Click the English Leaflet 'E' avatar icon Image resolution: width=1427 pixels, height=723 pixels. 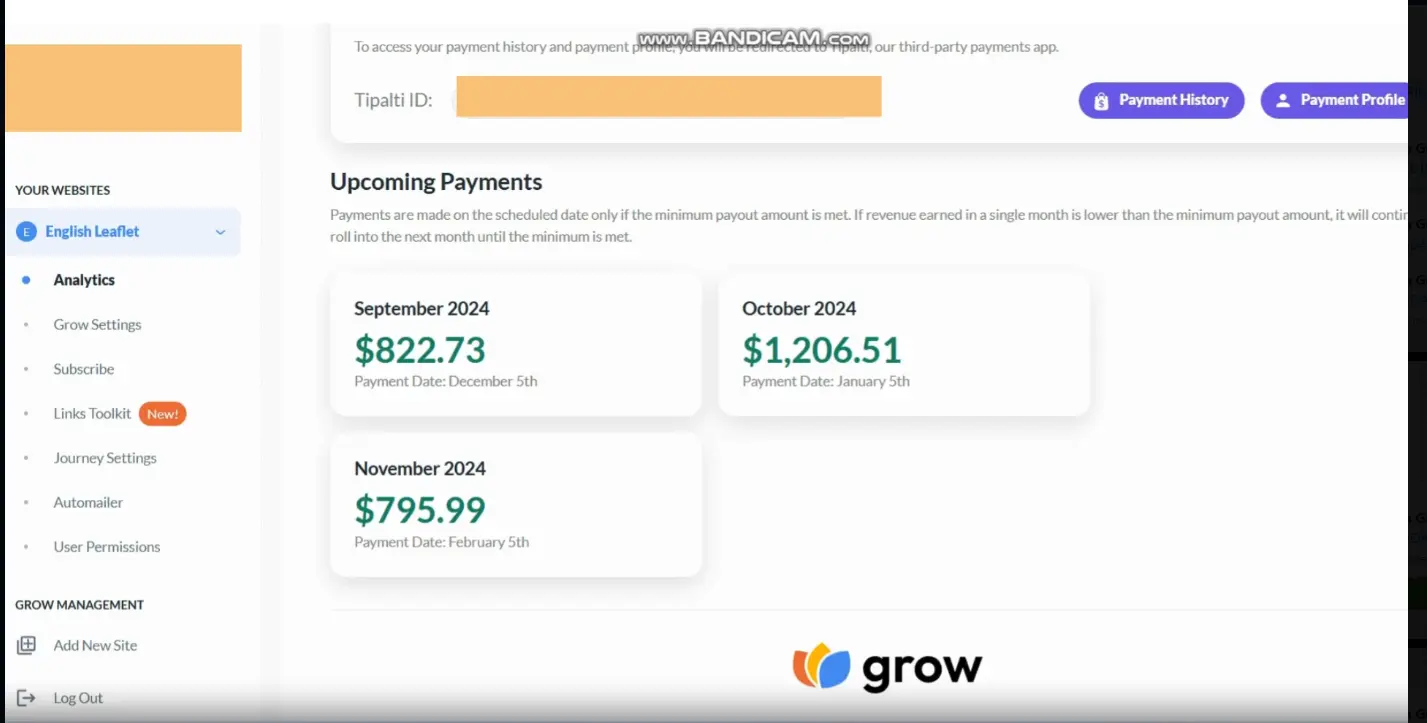[x=26, y=232]
